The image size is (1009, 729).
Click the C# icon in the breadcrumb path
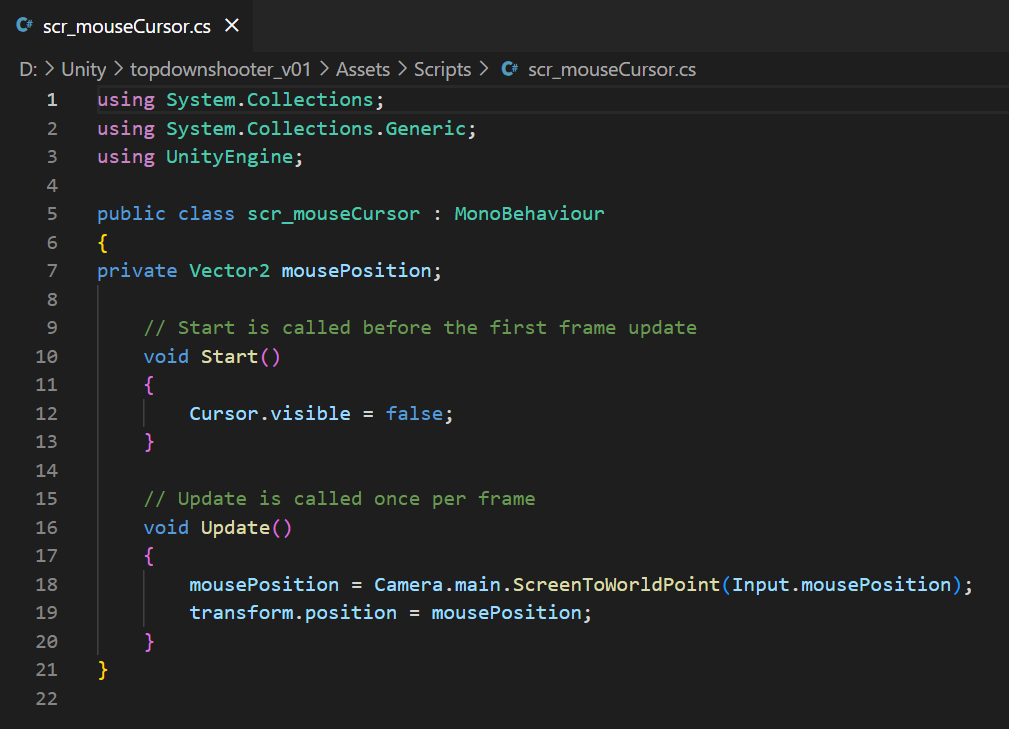click(x=510, y=69)
